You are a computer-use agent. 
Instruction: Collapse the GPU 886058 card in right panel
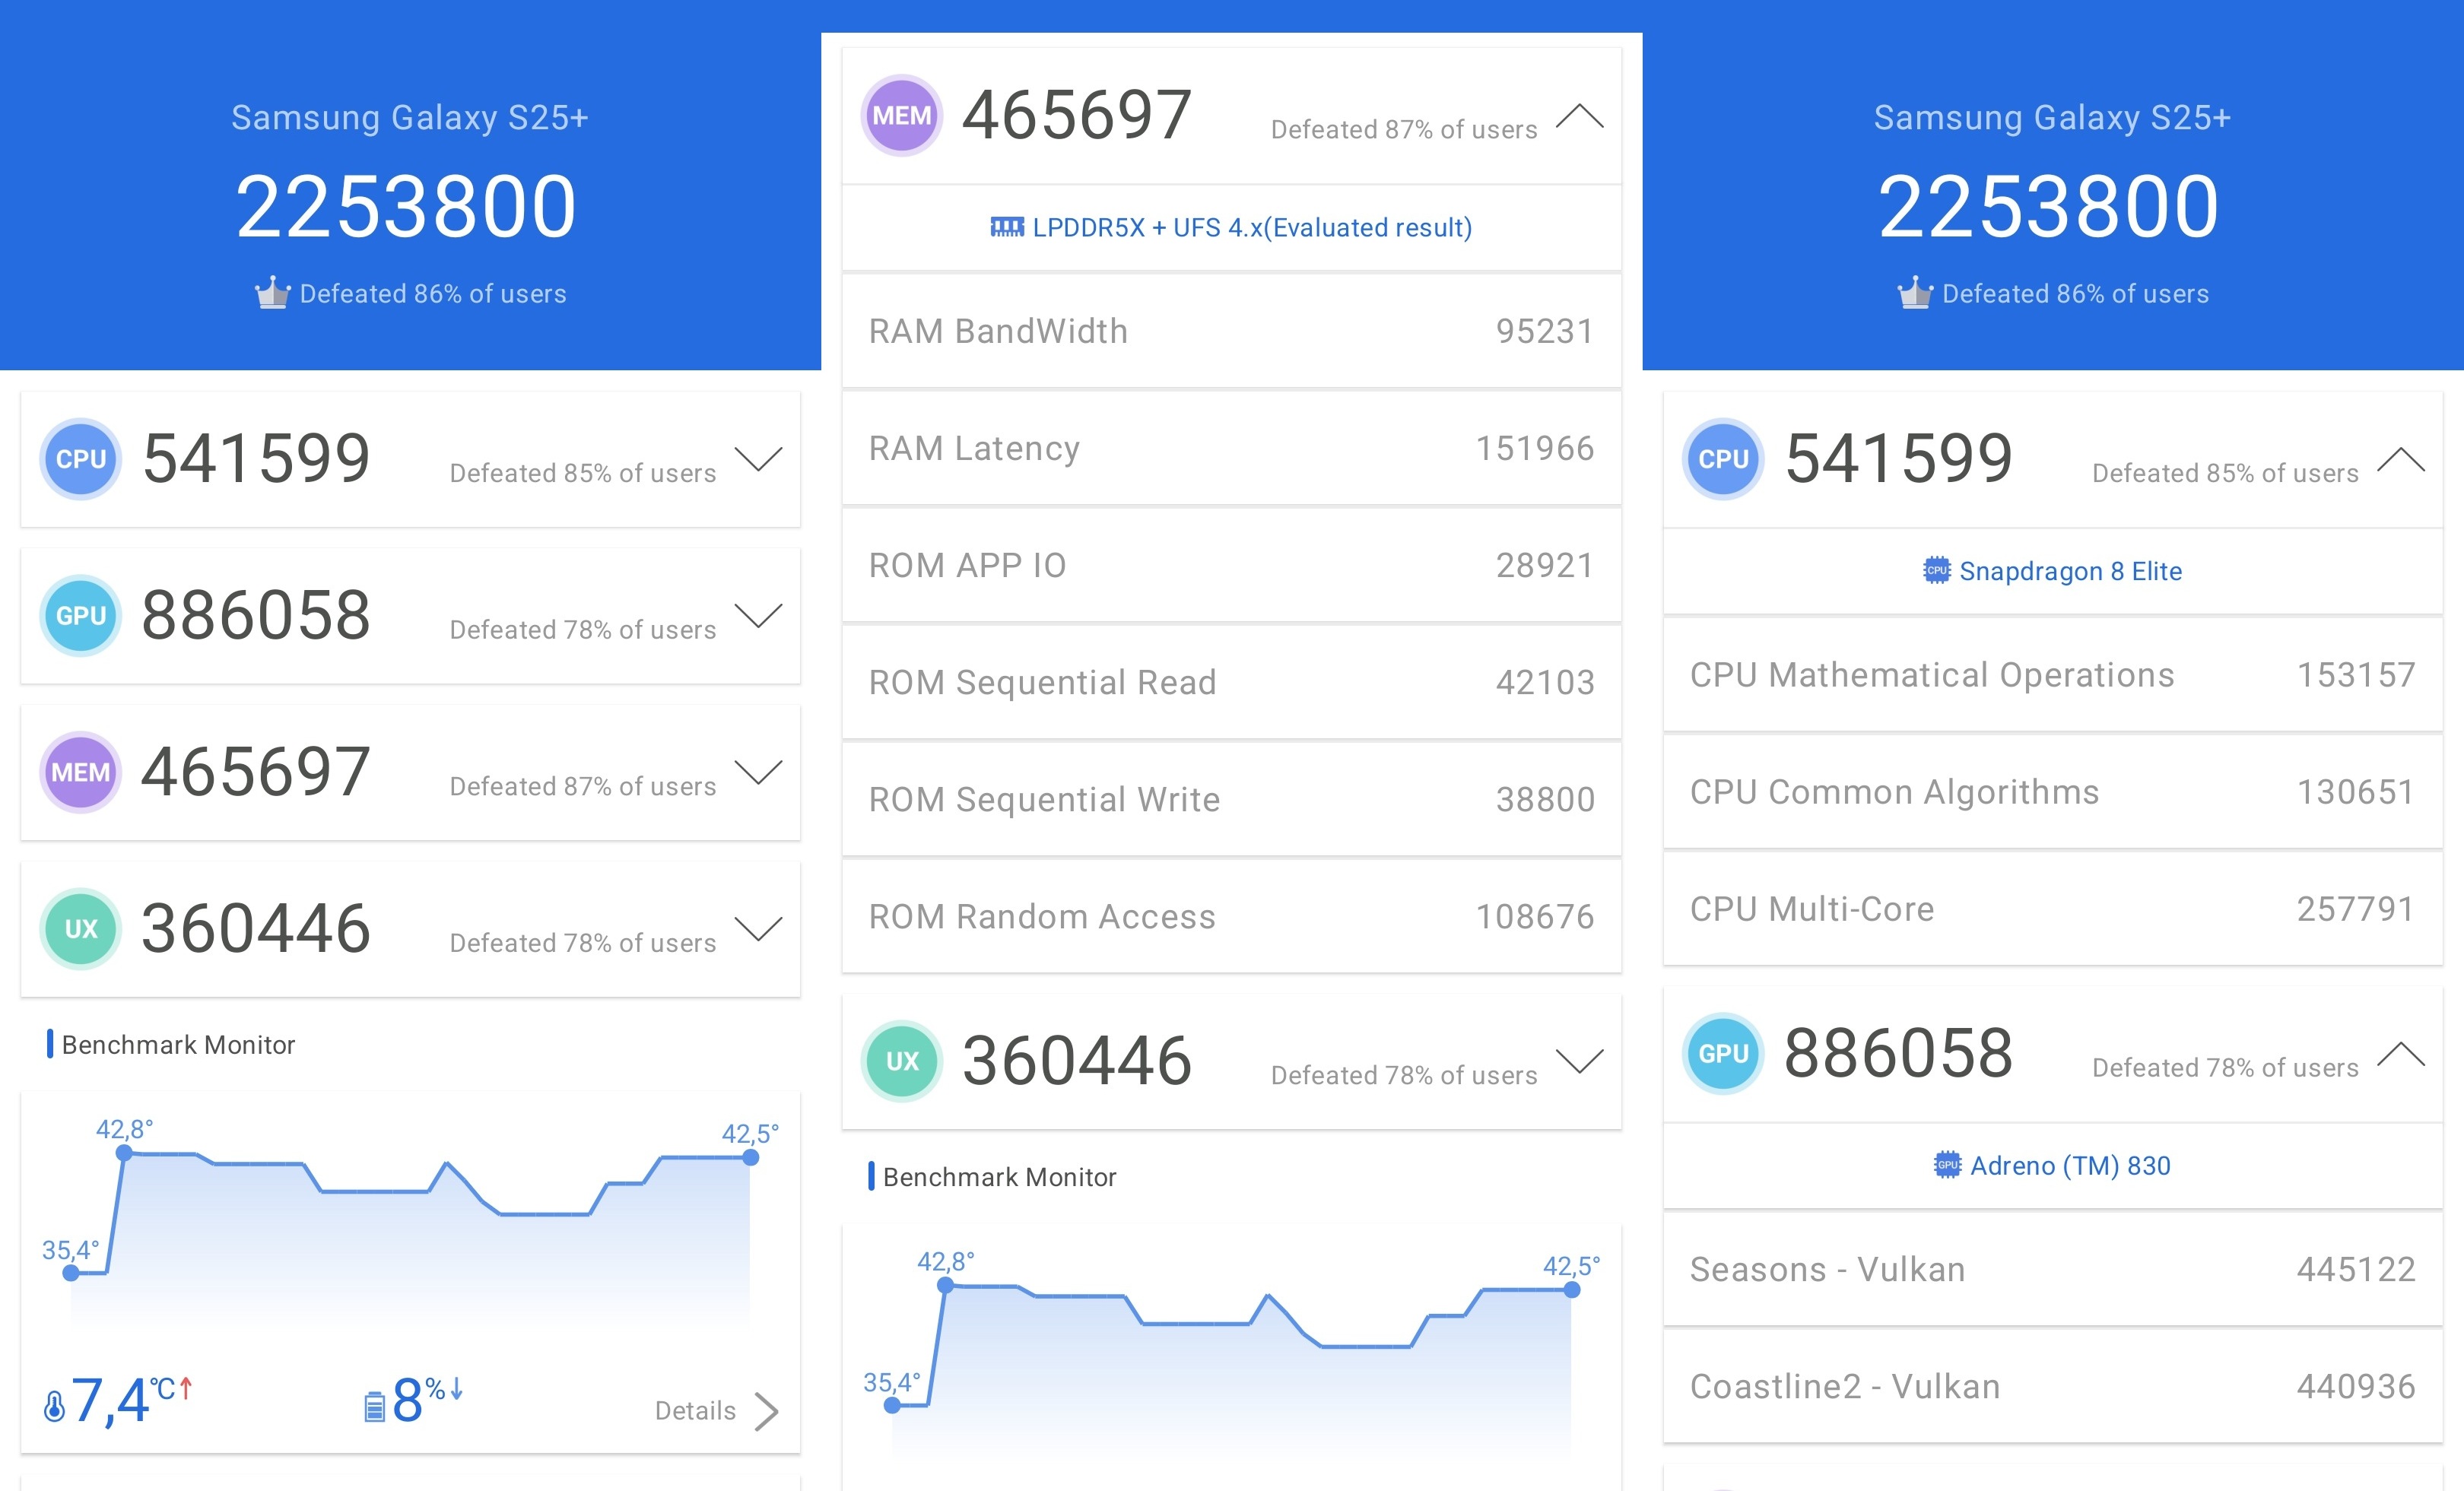click(2401, 1053)
